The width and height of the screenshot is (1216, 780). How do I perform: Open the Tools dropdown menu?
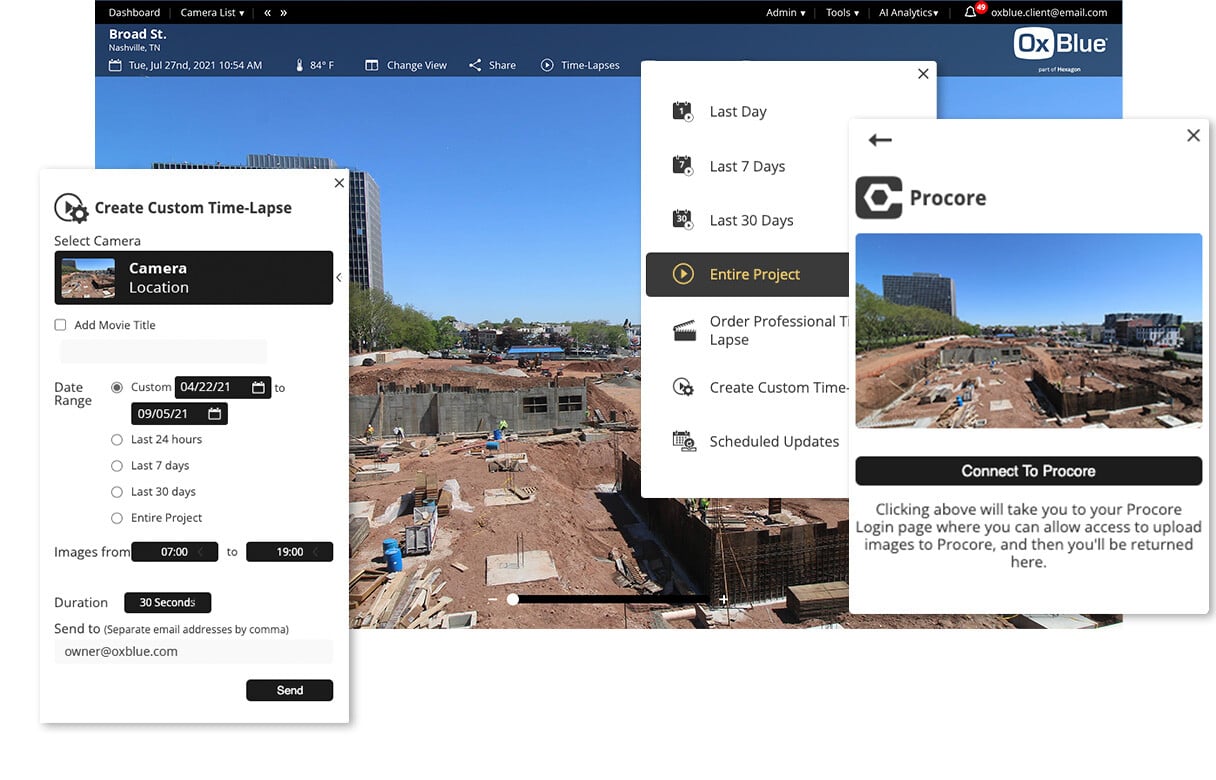pyautogui.click(x=842, y=12)
